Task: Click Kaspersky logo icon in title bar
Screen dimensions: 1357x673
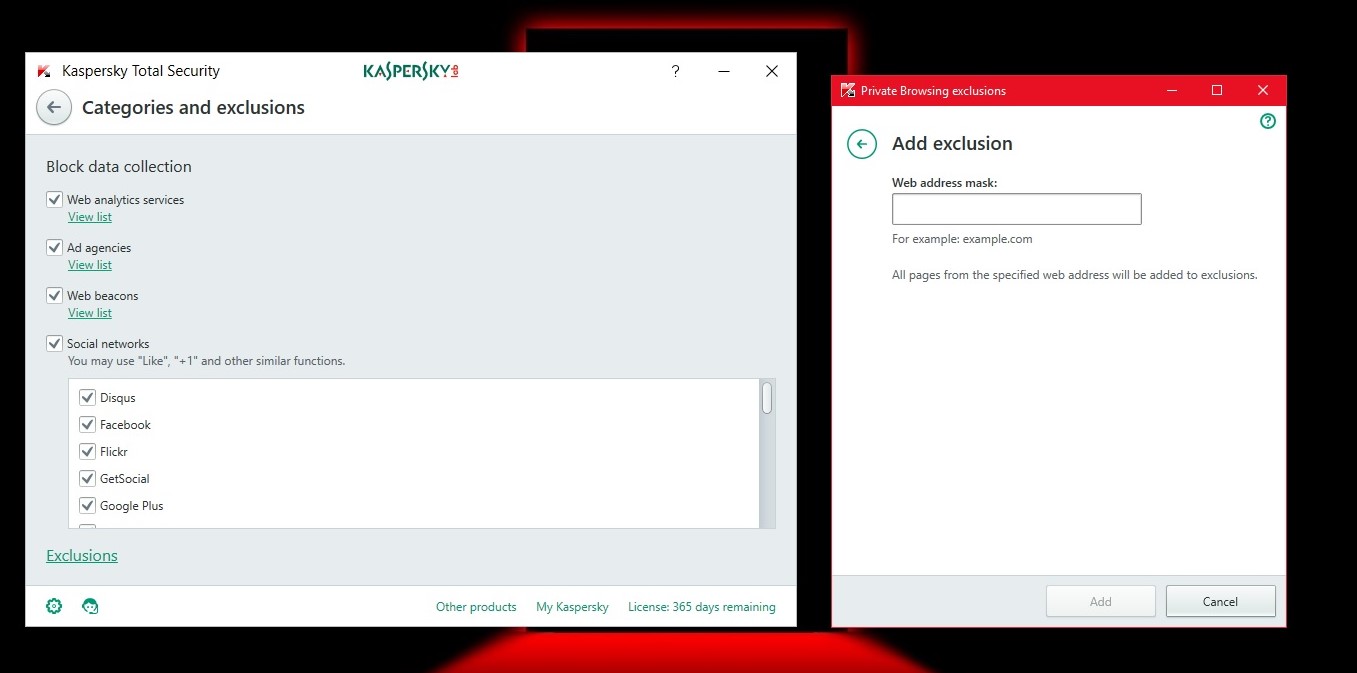Action: [44, 71]
